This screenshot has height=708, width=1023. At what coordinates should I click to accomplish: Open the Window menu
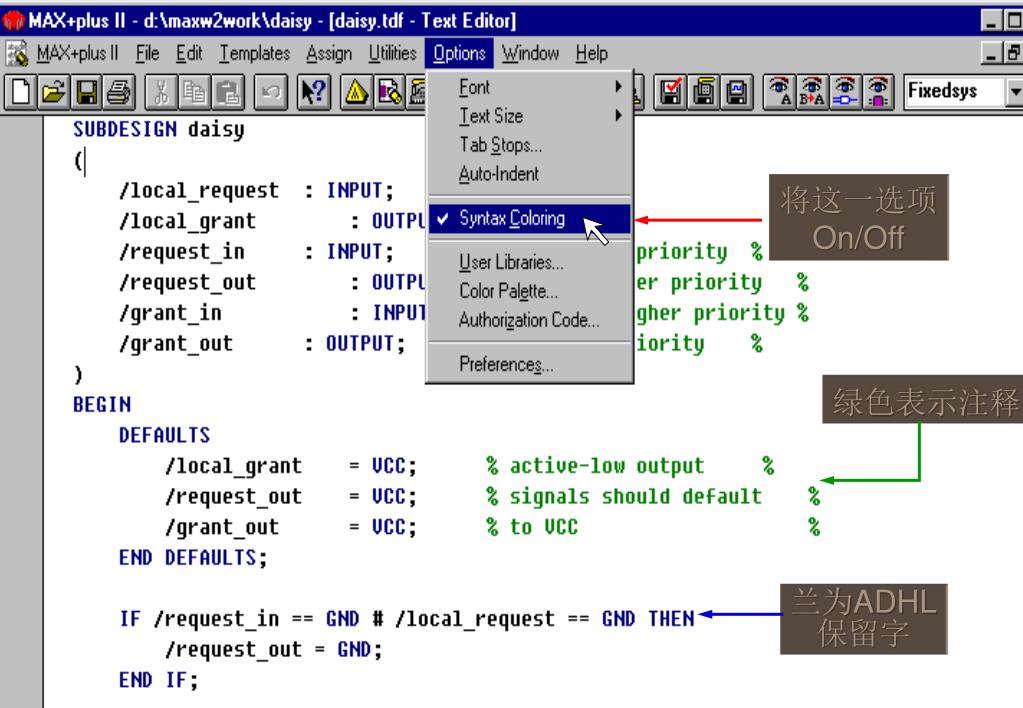[530, 54]
